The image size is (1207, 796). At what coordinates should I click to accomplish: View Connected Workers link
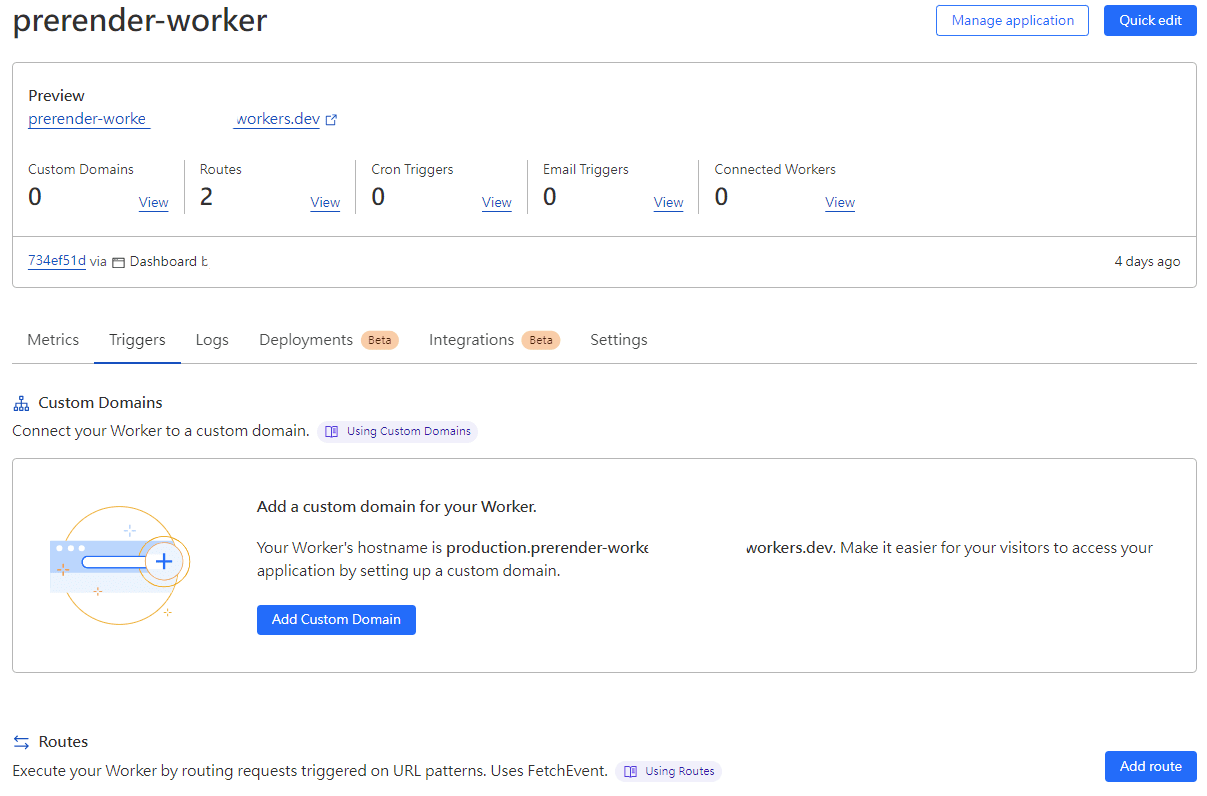840,202
